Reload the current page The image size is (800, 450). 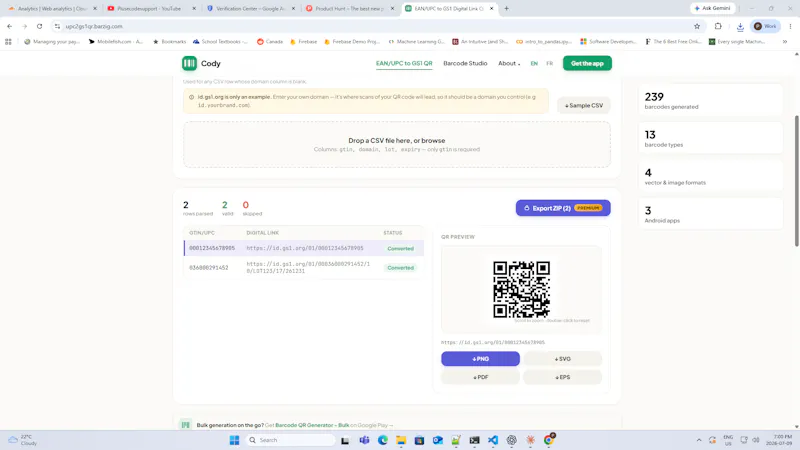pos(39,26)
